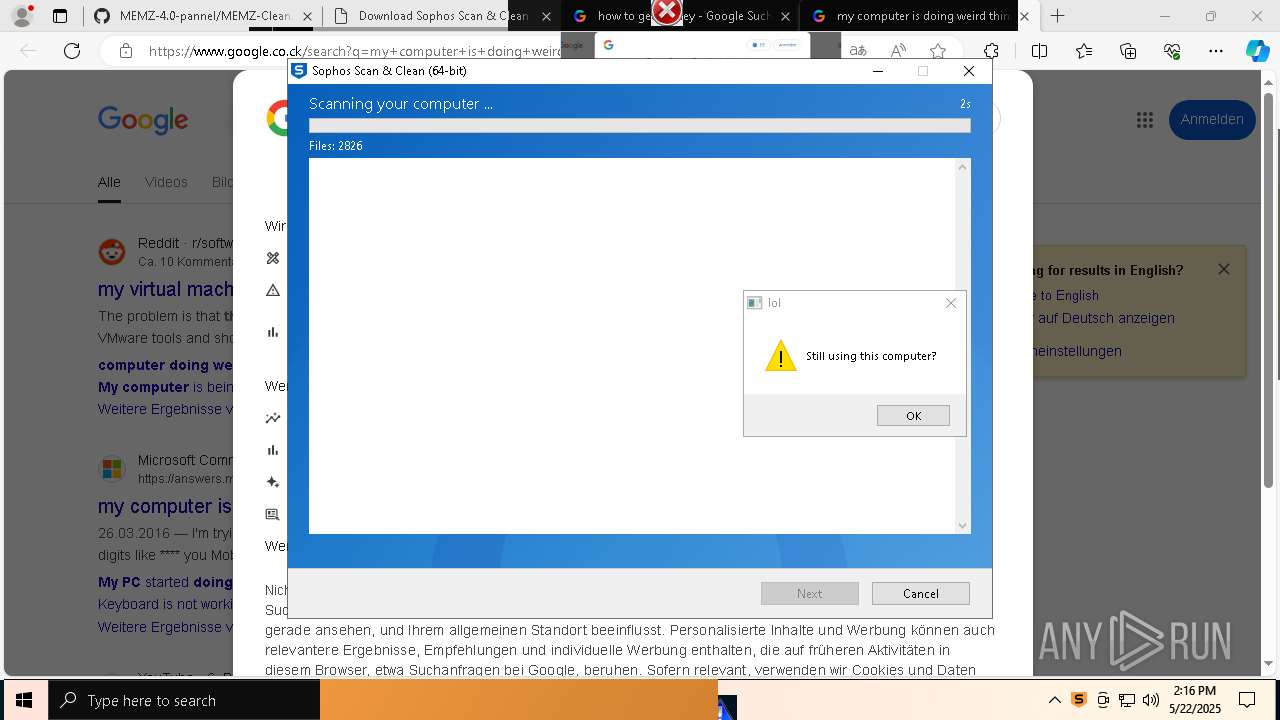Open the Reddit 'my virtual mach' result
1280x720 pixels.
pos(165,289)
